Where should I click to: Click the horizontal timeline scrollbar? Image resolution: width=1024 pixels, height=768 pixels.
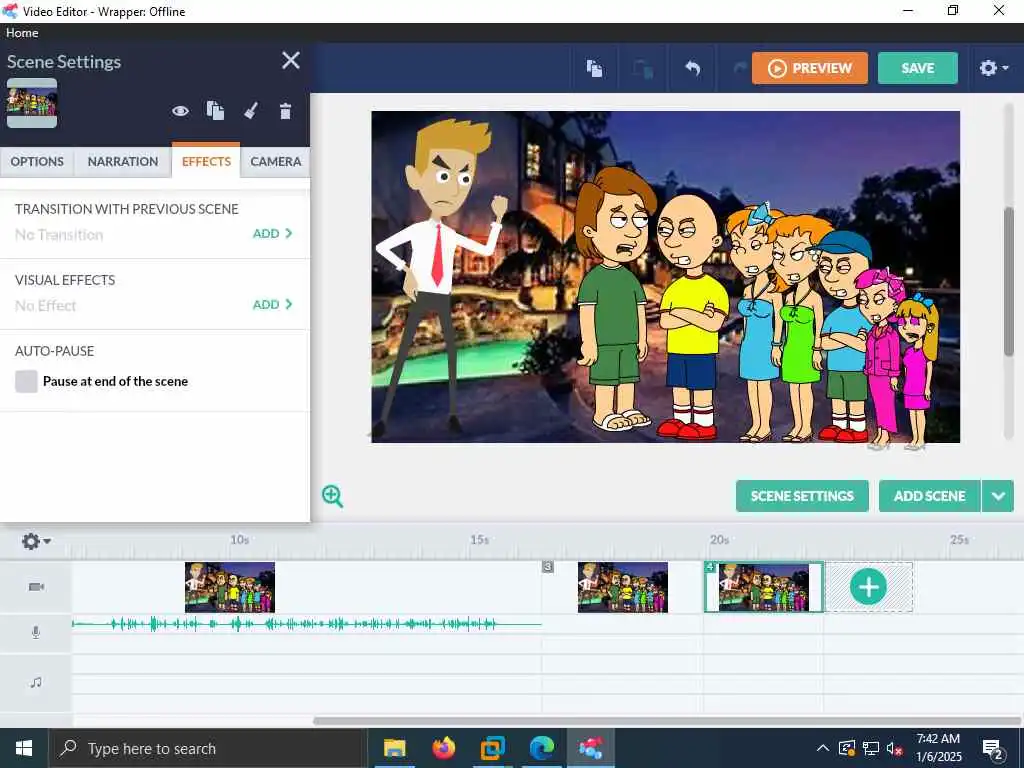(x=666, y=721)
